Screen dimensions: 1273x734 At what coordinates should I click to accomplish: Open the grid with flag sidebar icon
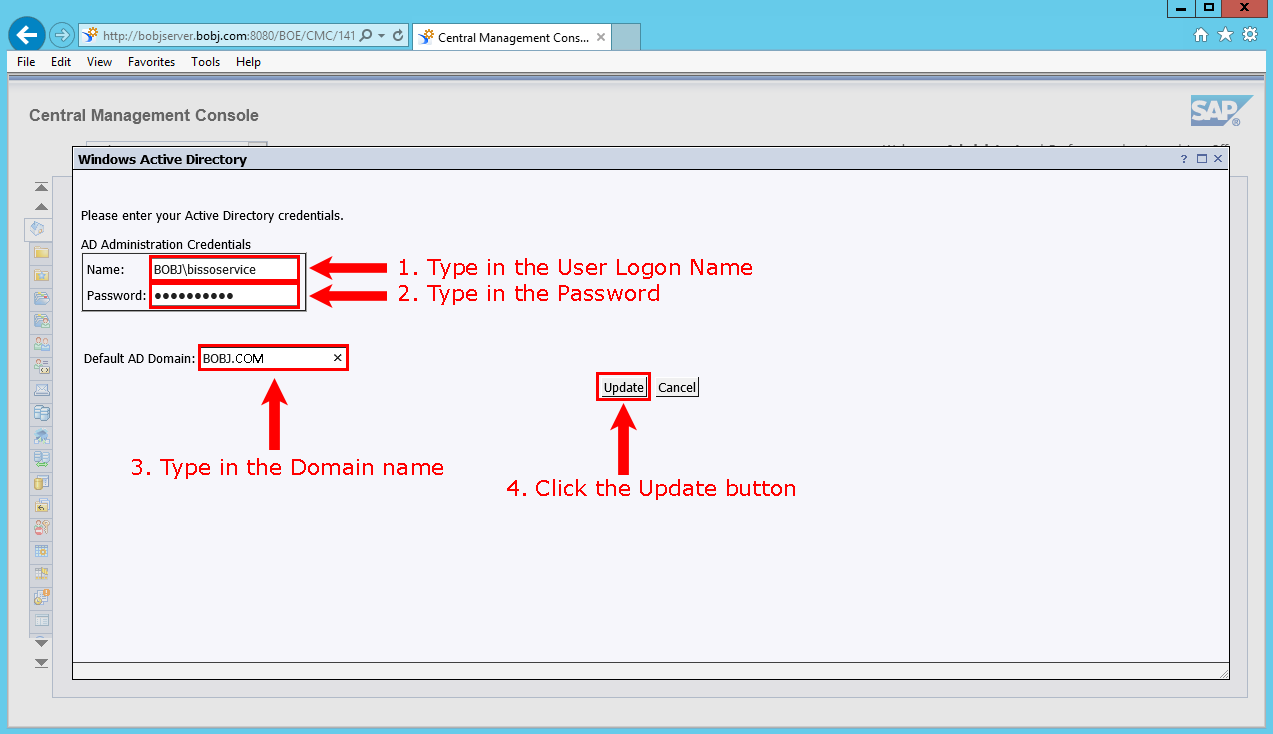pos(41,574)
